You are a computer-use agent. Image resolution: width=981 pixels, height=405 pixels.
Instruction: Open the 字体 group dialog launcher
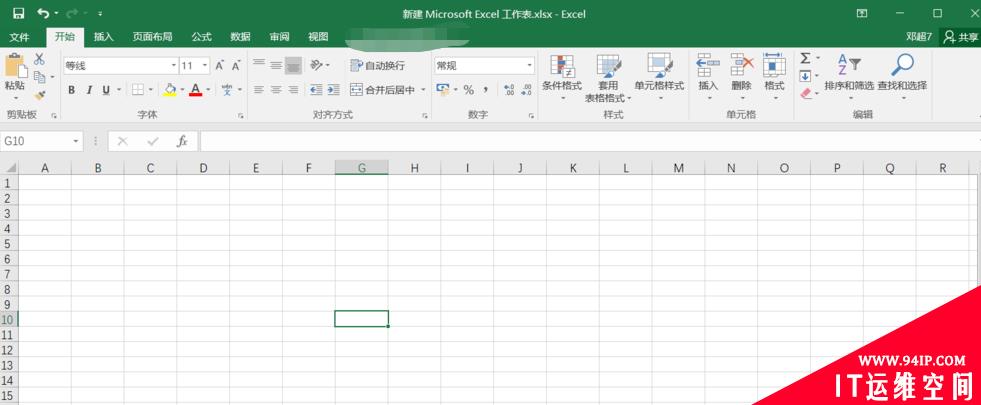point(240,115)
